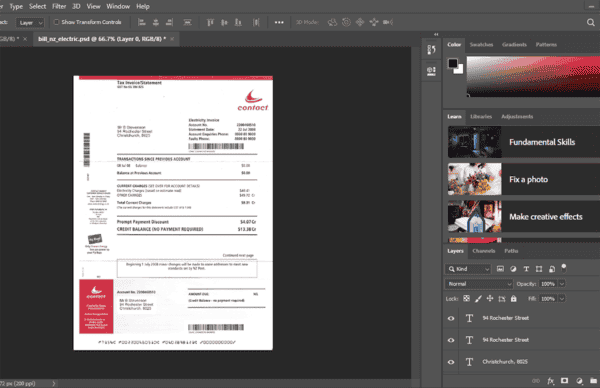Screen dimensions: 600x388
Task: Switch to the Swatches tab
Action: coord(481,44)
